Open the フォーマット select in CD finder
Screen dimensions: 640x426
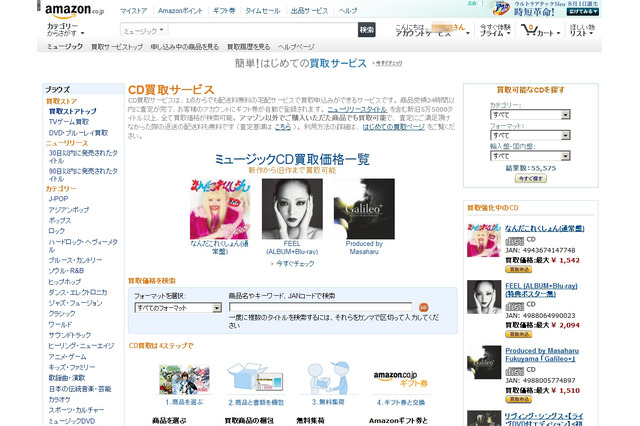[530, 135]
